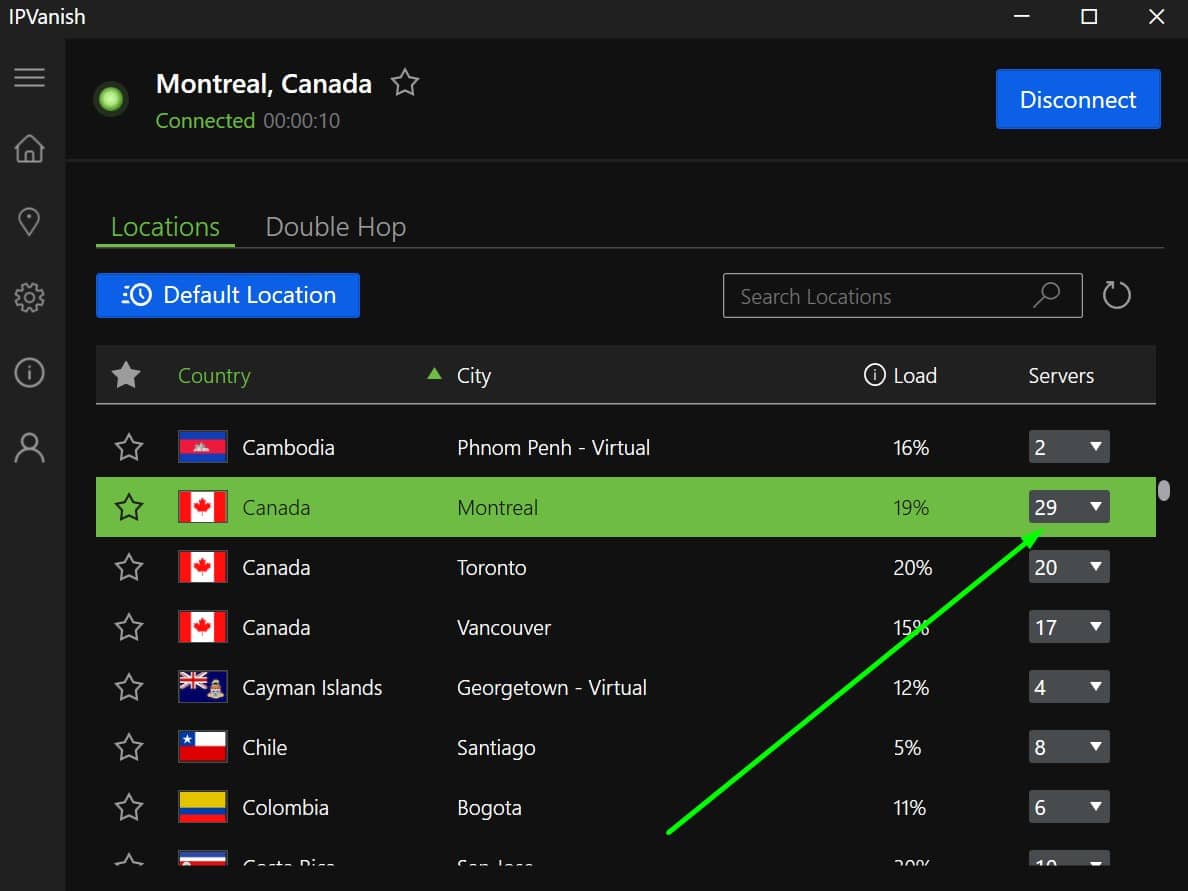Click the green connection status indicator
The image size is (1188, 891).
coord(111,98)
